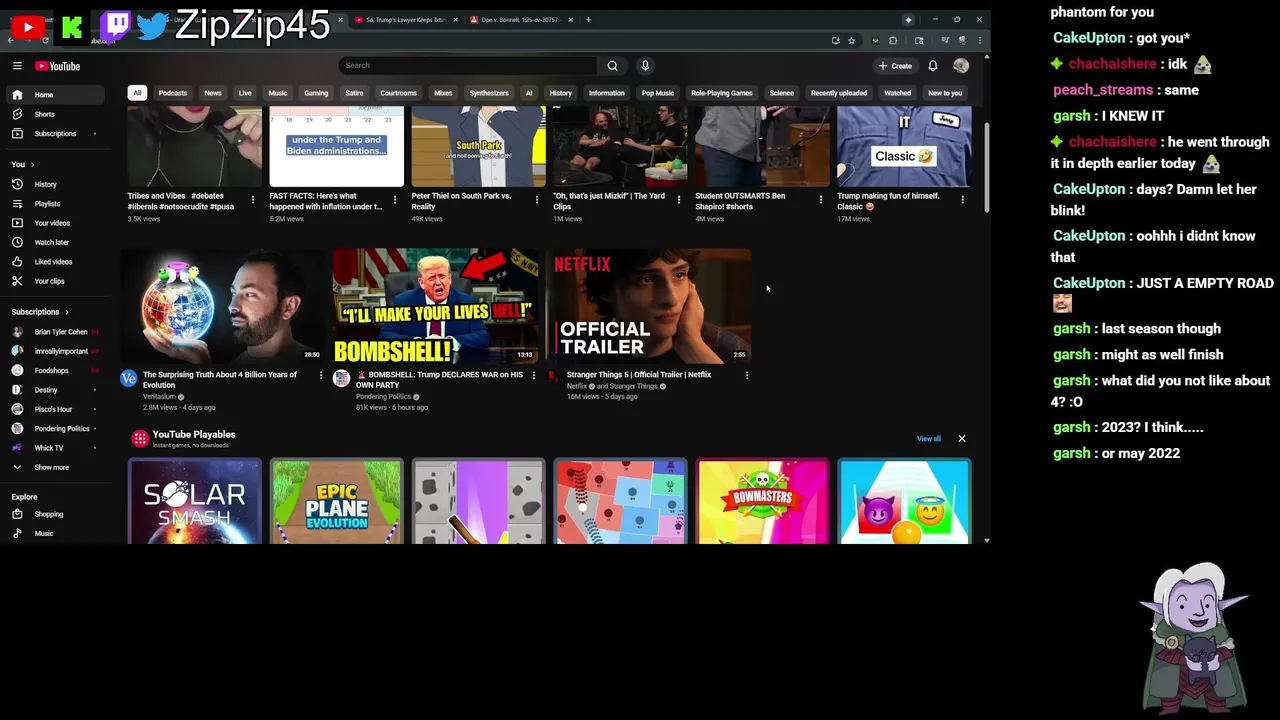
Task: Dismiss the YouTube Playables section
Action: (962, 439)
